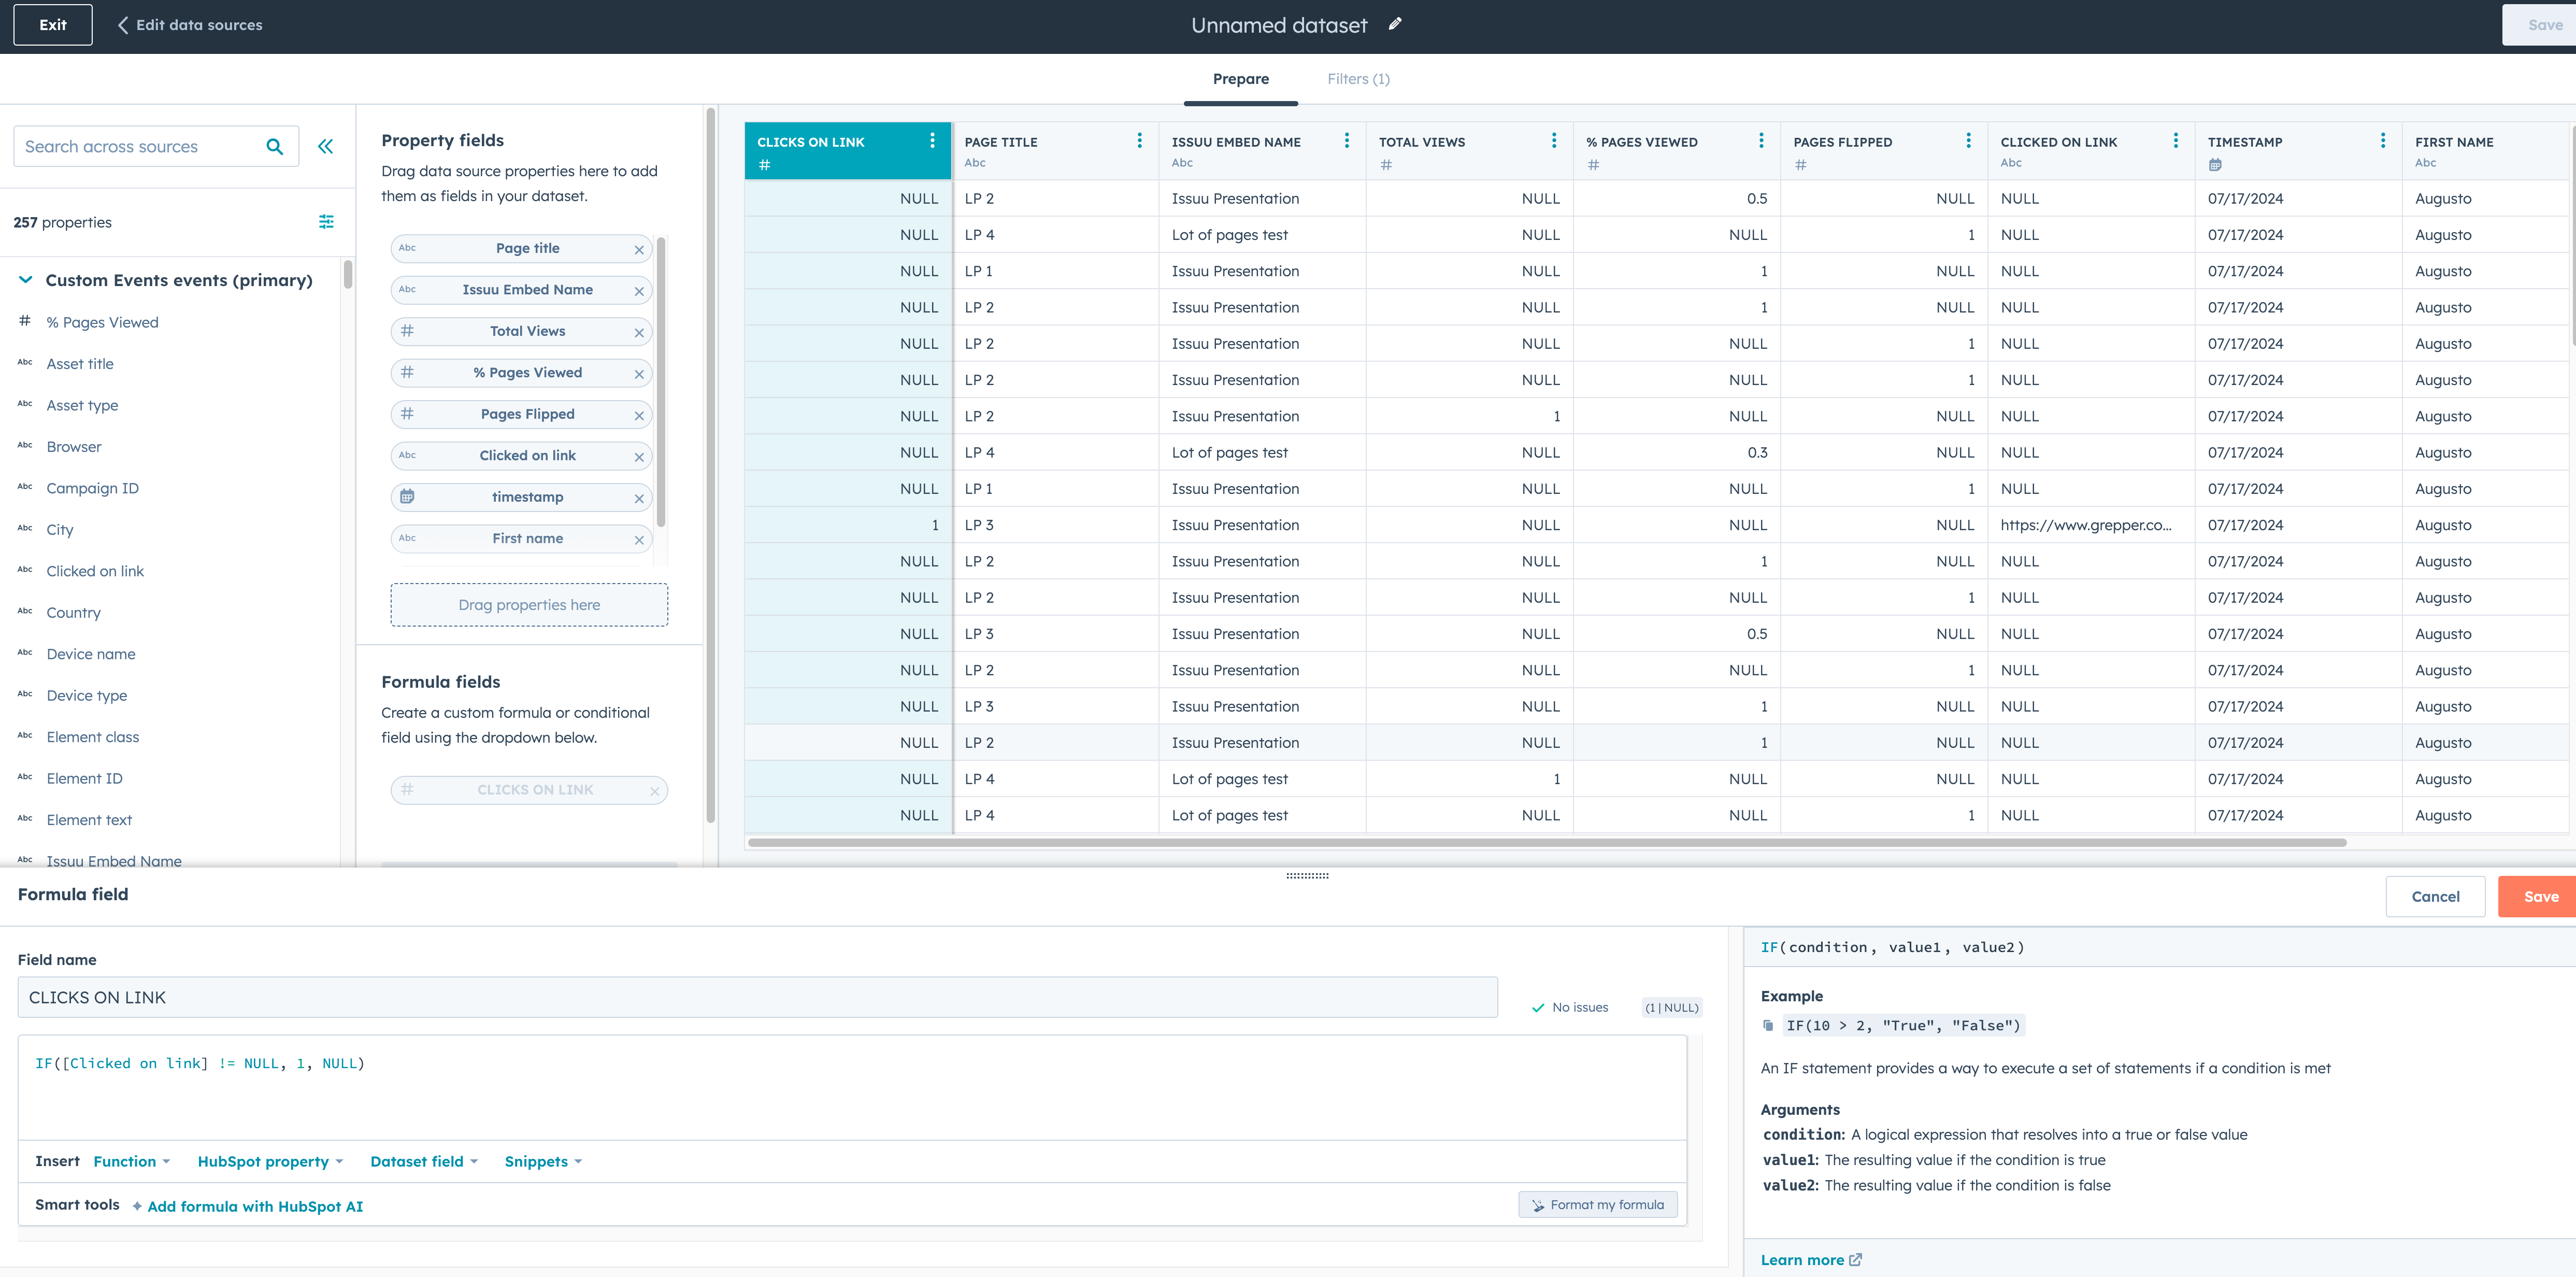Click the No issues status indicator
Image resolution: width=2576 pixels, height=1277 pixels.
coord(1570,1008)
